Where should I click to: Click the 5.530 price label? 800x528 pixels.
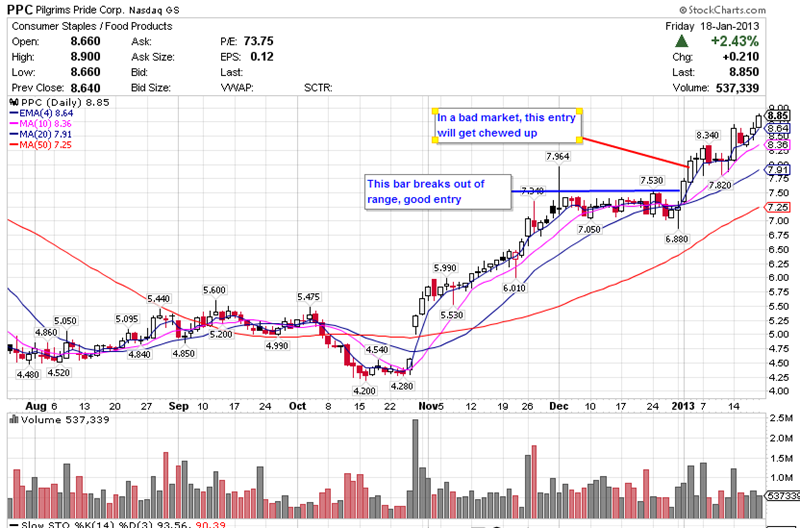click(452, 315)
